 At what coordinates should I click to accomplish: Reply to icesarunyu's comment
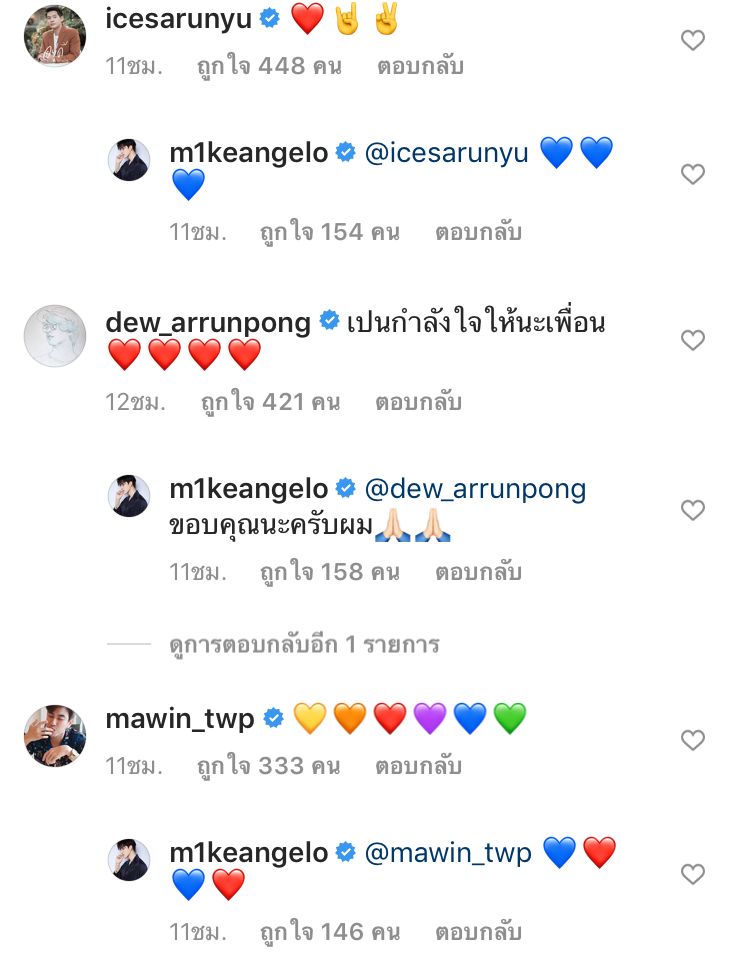click(x=420, y=67)
